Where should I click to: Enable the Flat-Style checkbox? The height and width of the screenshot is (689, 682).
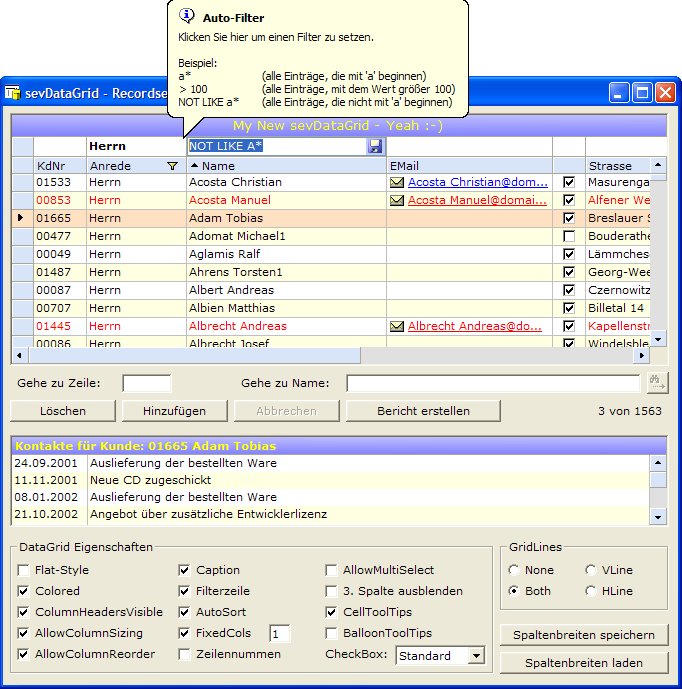click(x=23, y=570)
